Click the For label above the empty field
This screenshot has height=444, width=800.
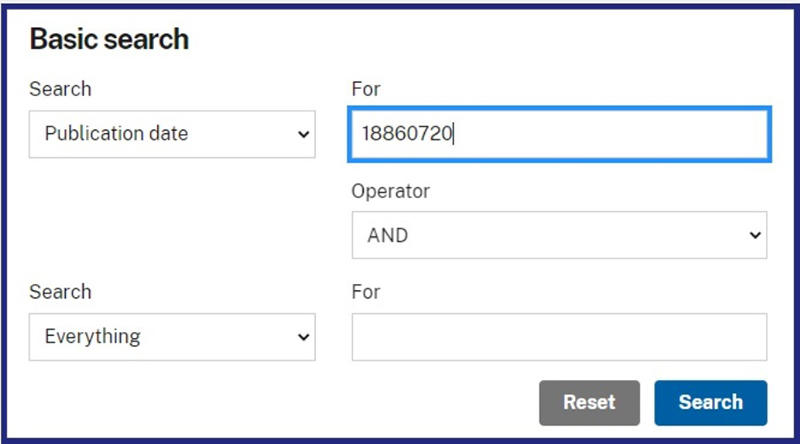pos(366,292)
